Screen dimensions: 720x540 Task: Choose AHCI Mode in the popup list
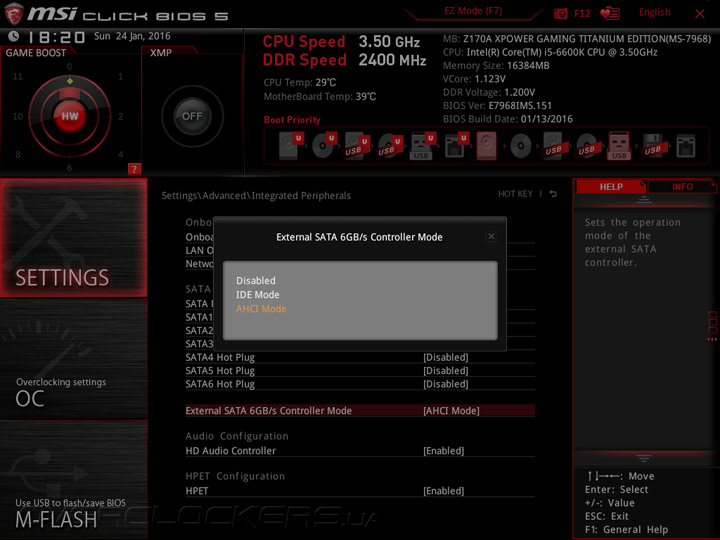point(261,309)
